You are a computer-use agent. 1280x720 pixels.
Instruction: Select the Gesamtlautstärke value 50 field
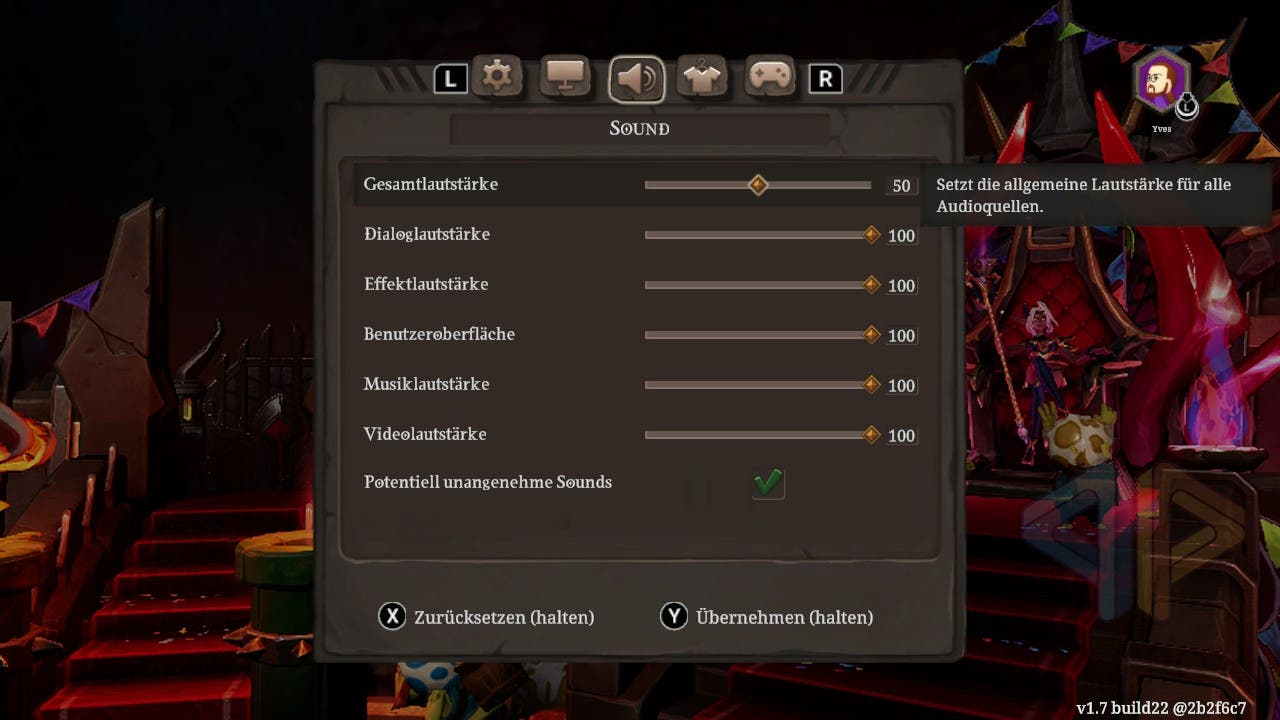pyautogui.click(x=901, y=185)
